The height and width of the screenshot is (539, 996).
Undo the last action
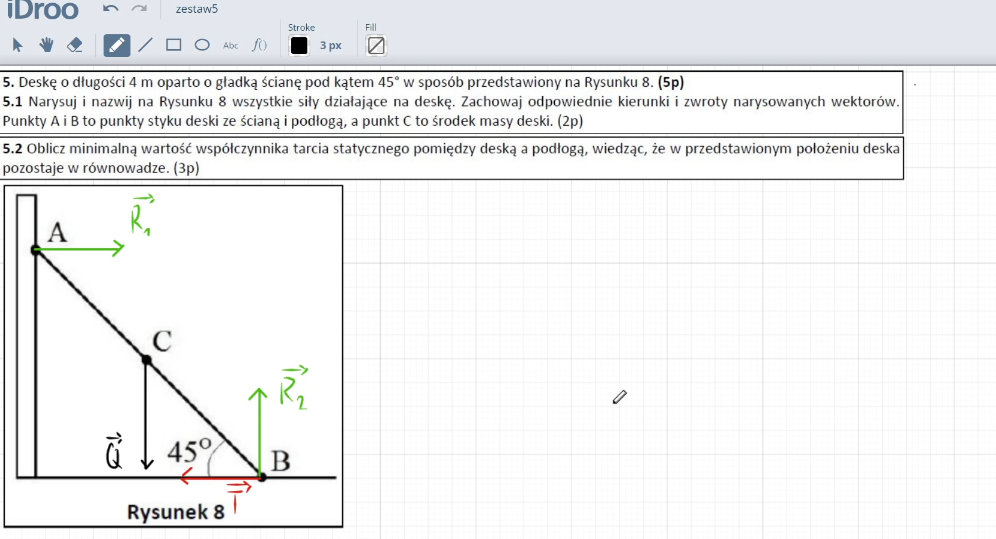tap(111, 9)
